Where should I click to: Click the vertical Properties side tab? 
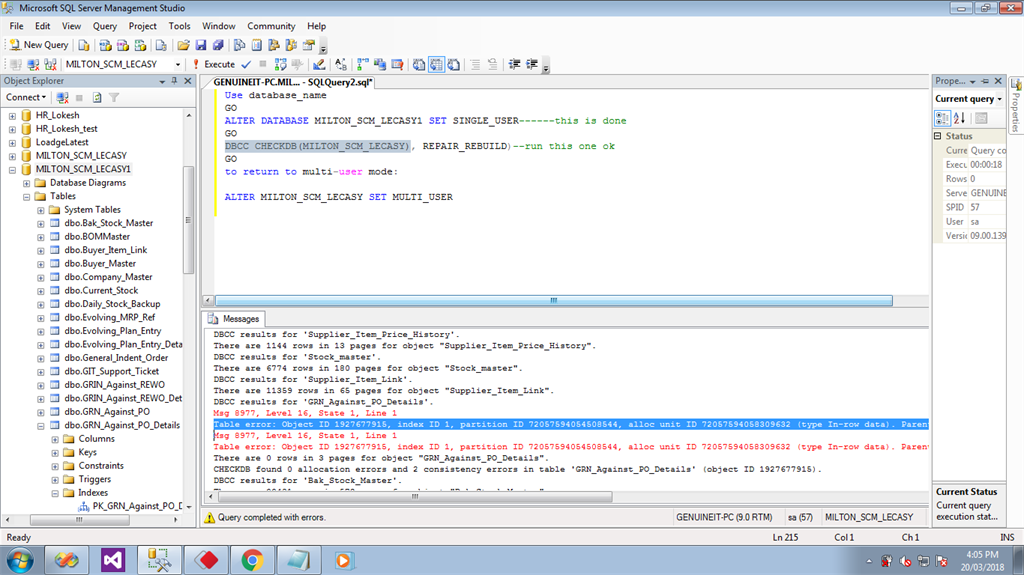click(x=1016, y=105)
